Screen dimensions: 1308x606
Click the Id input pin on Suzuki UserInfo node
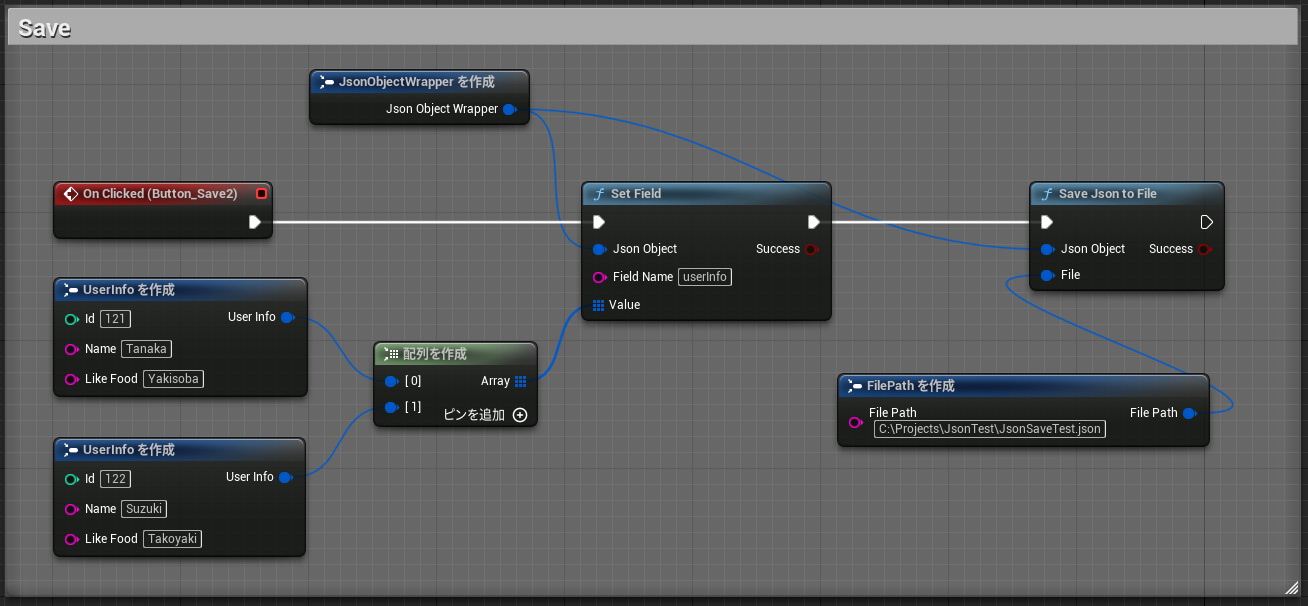click(70, 479)
